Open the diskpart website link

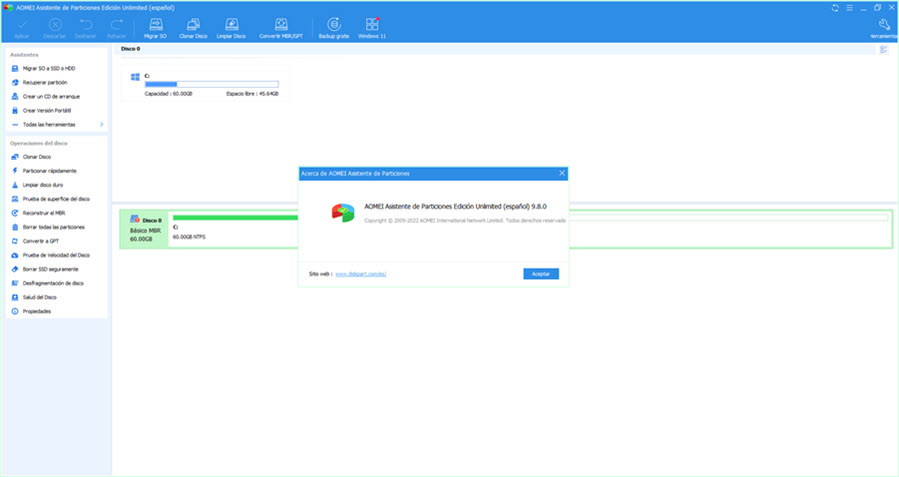361,274
